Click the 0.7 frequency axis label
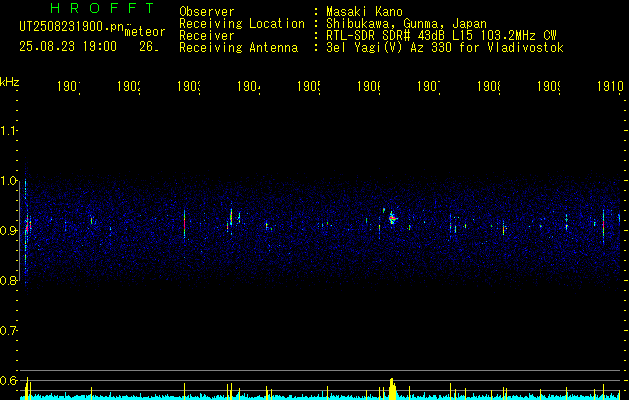The image size is (629, 400). (8, 331)
